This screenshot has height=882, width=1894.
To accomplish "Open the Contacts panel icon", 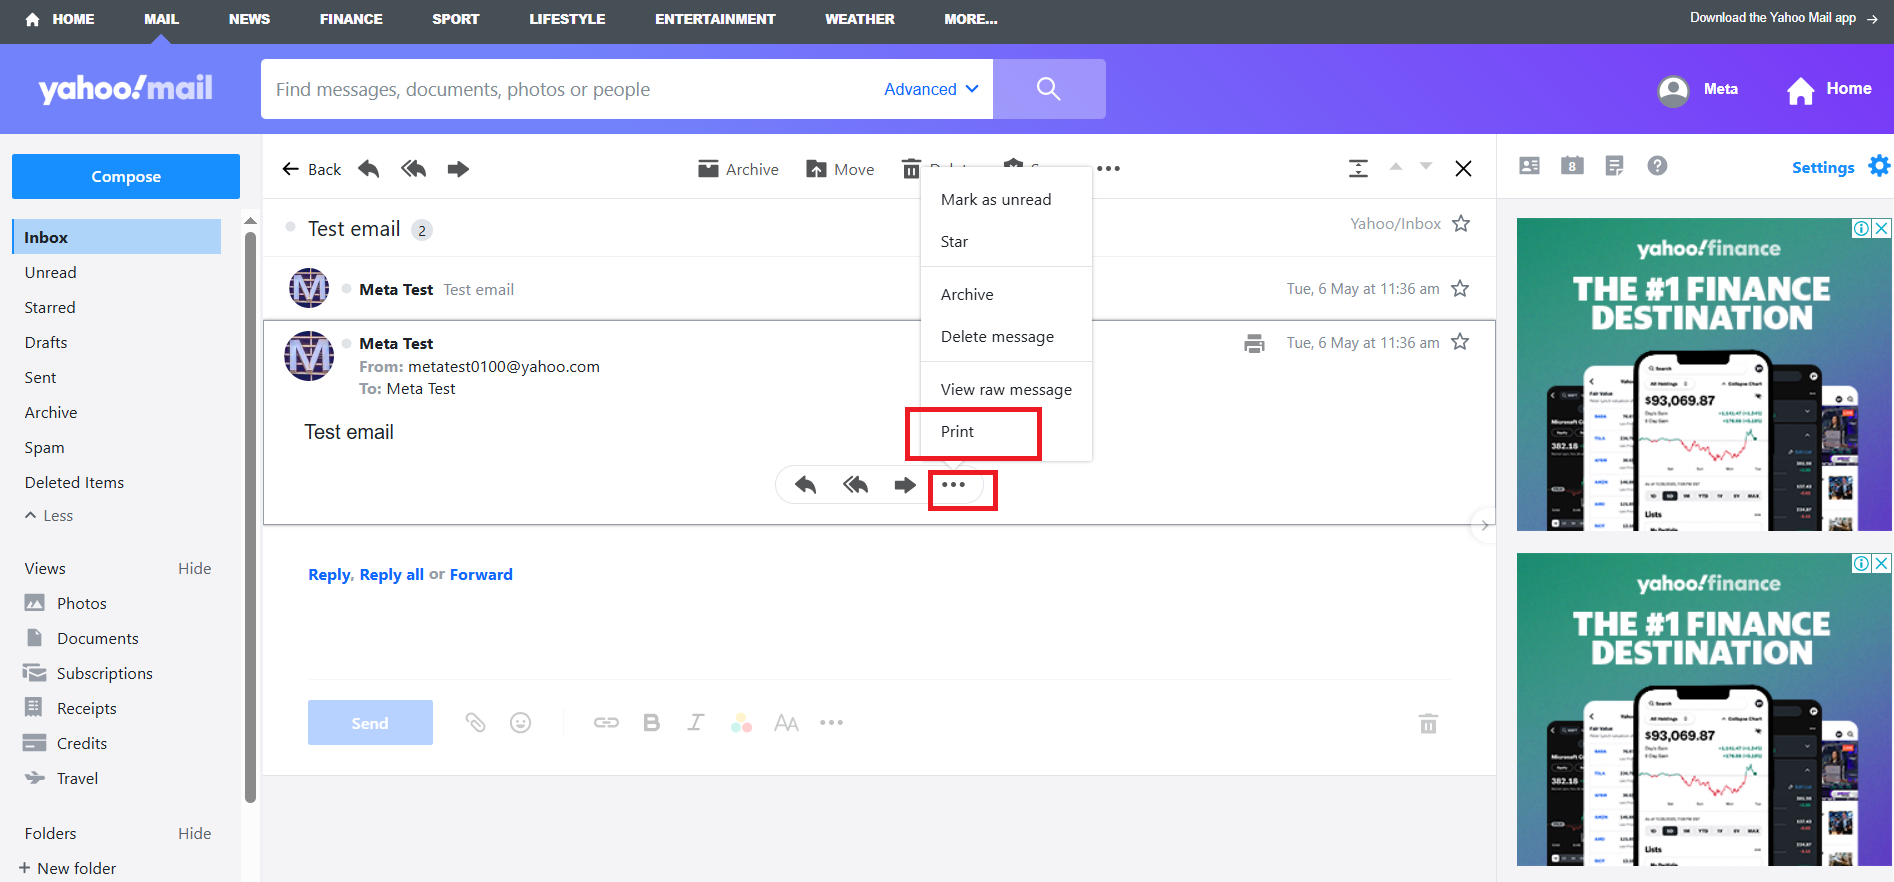I will [1530, 166].
